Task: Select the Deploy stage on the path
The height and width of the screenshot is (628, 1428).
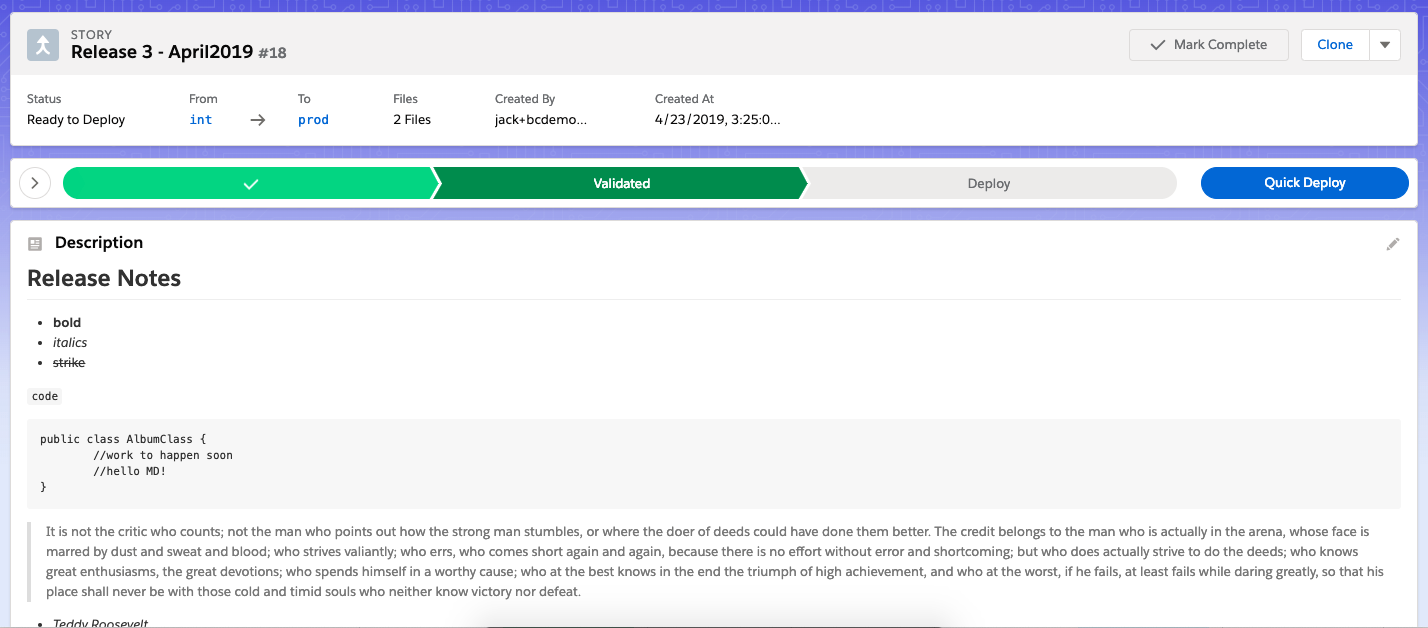Action: pos(988,183)
